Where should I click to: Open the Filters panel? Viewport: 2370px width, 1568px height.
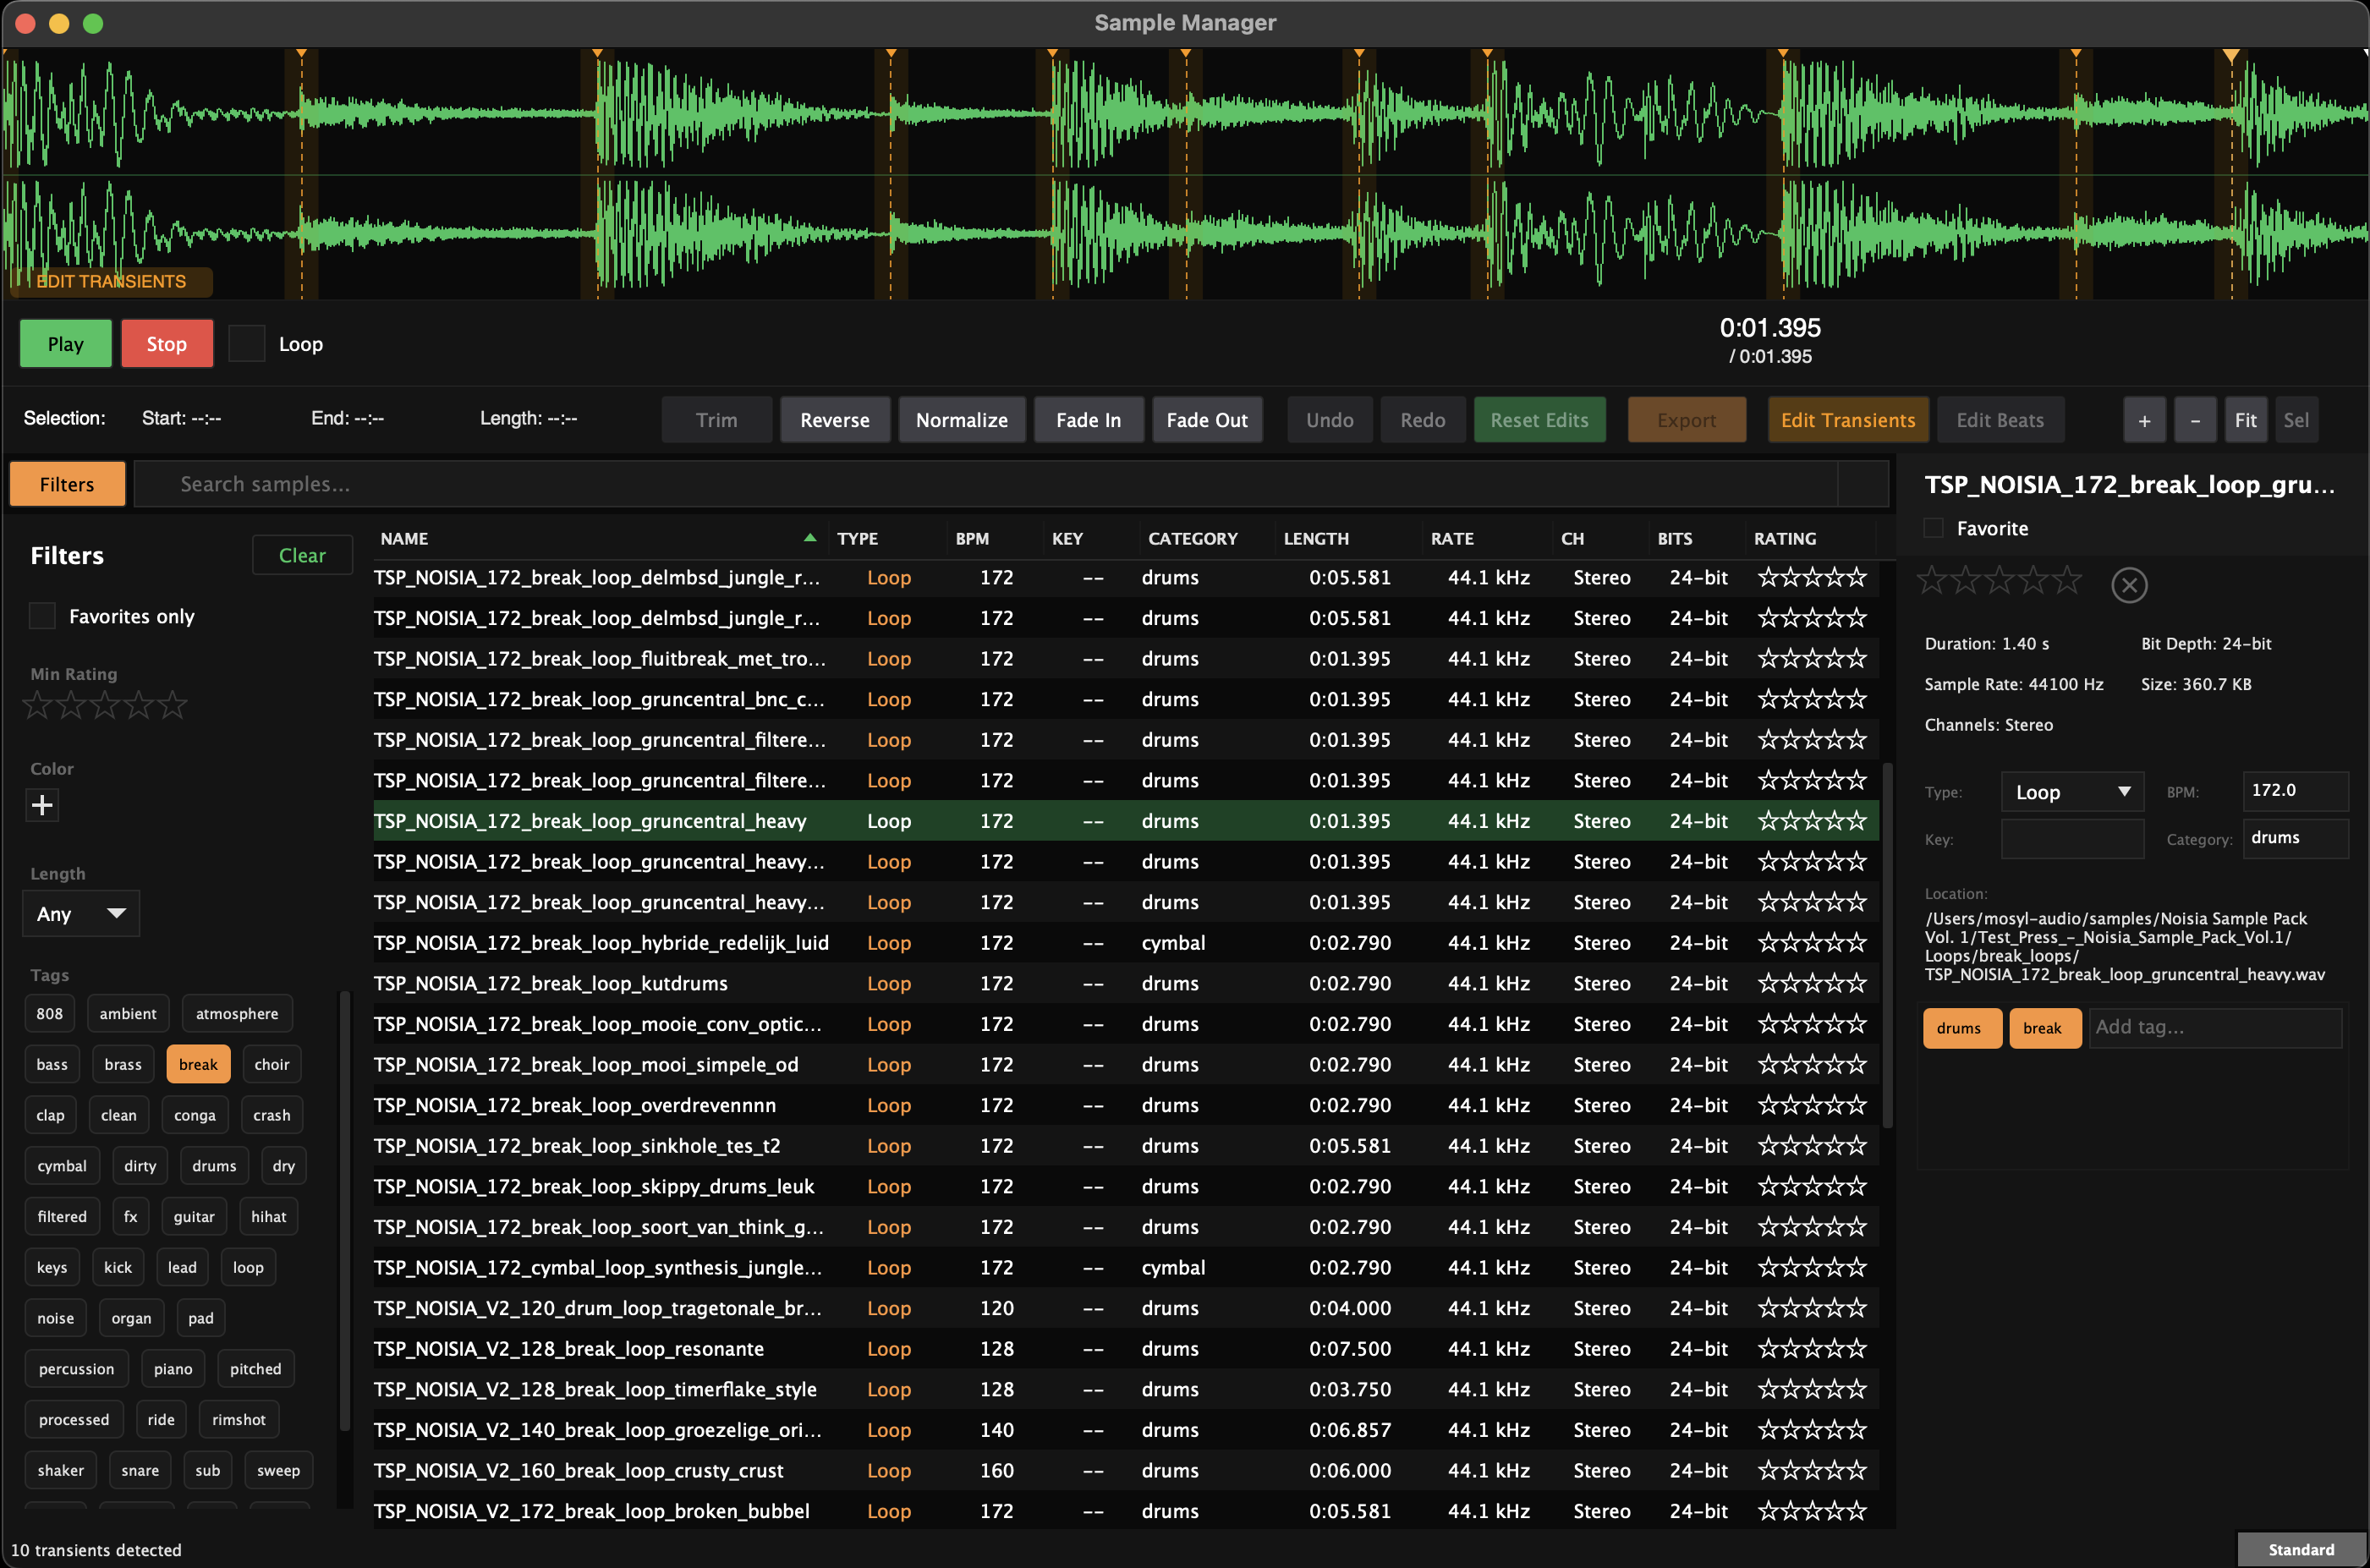tap(66, 483)
